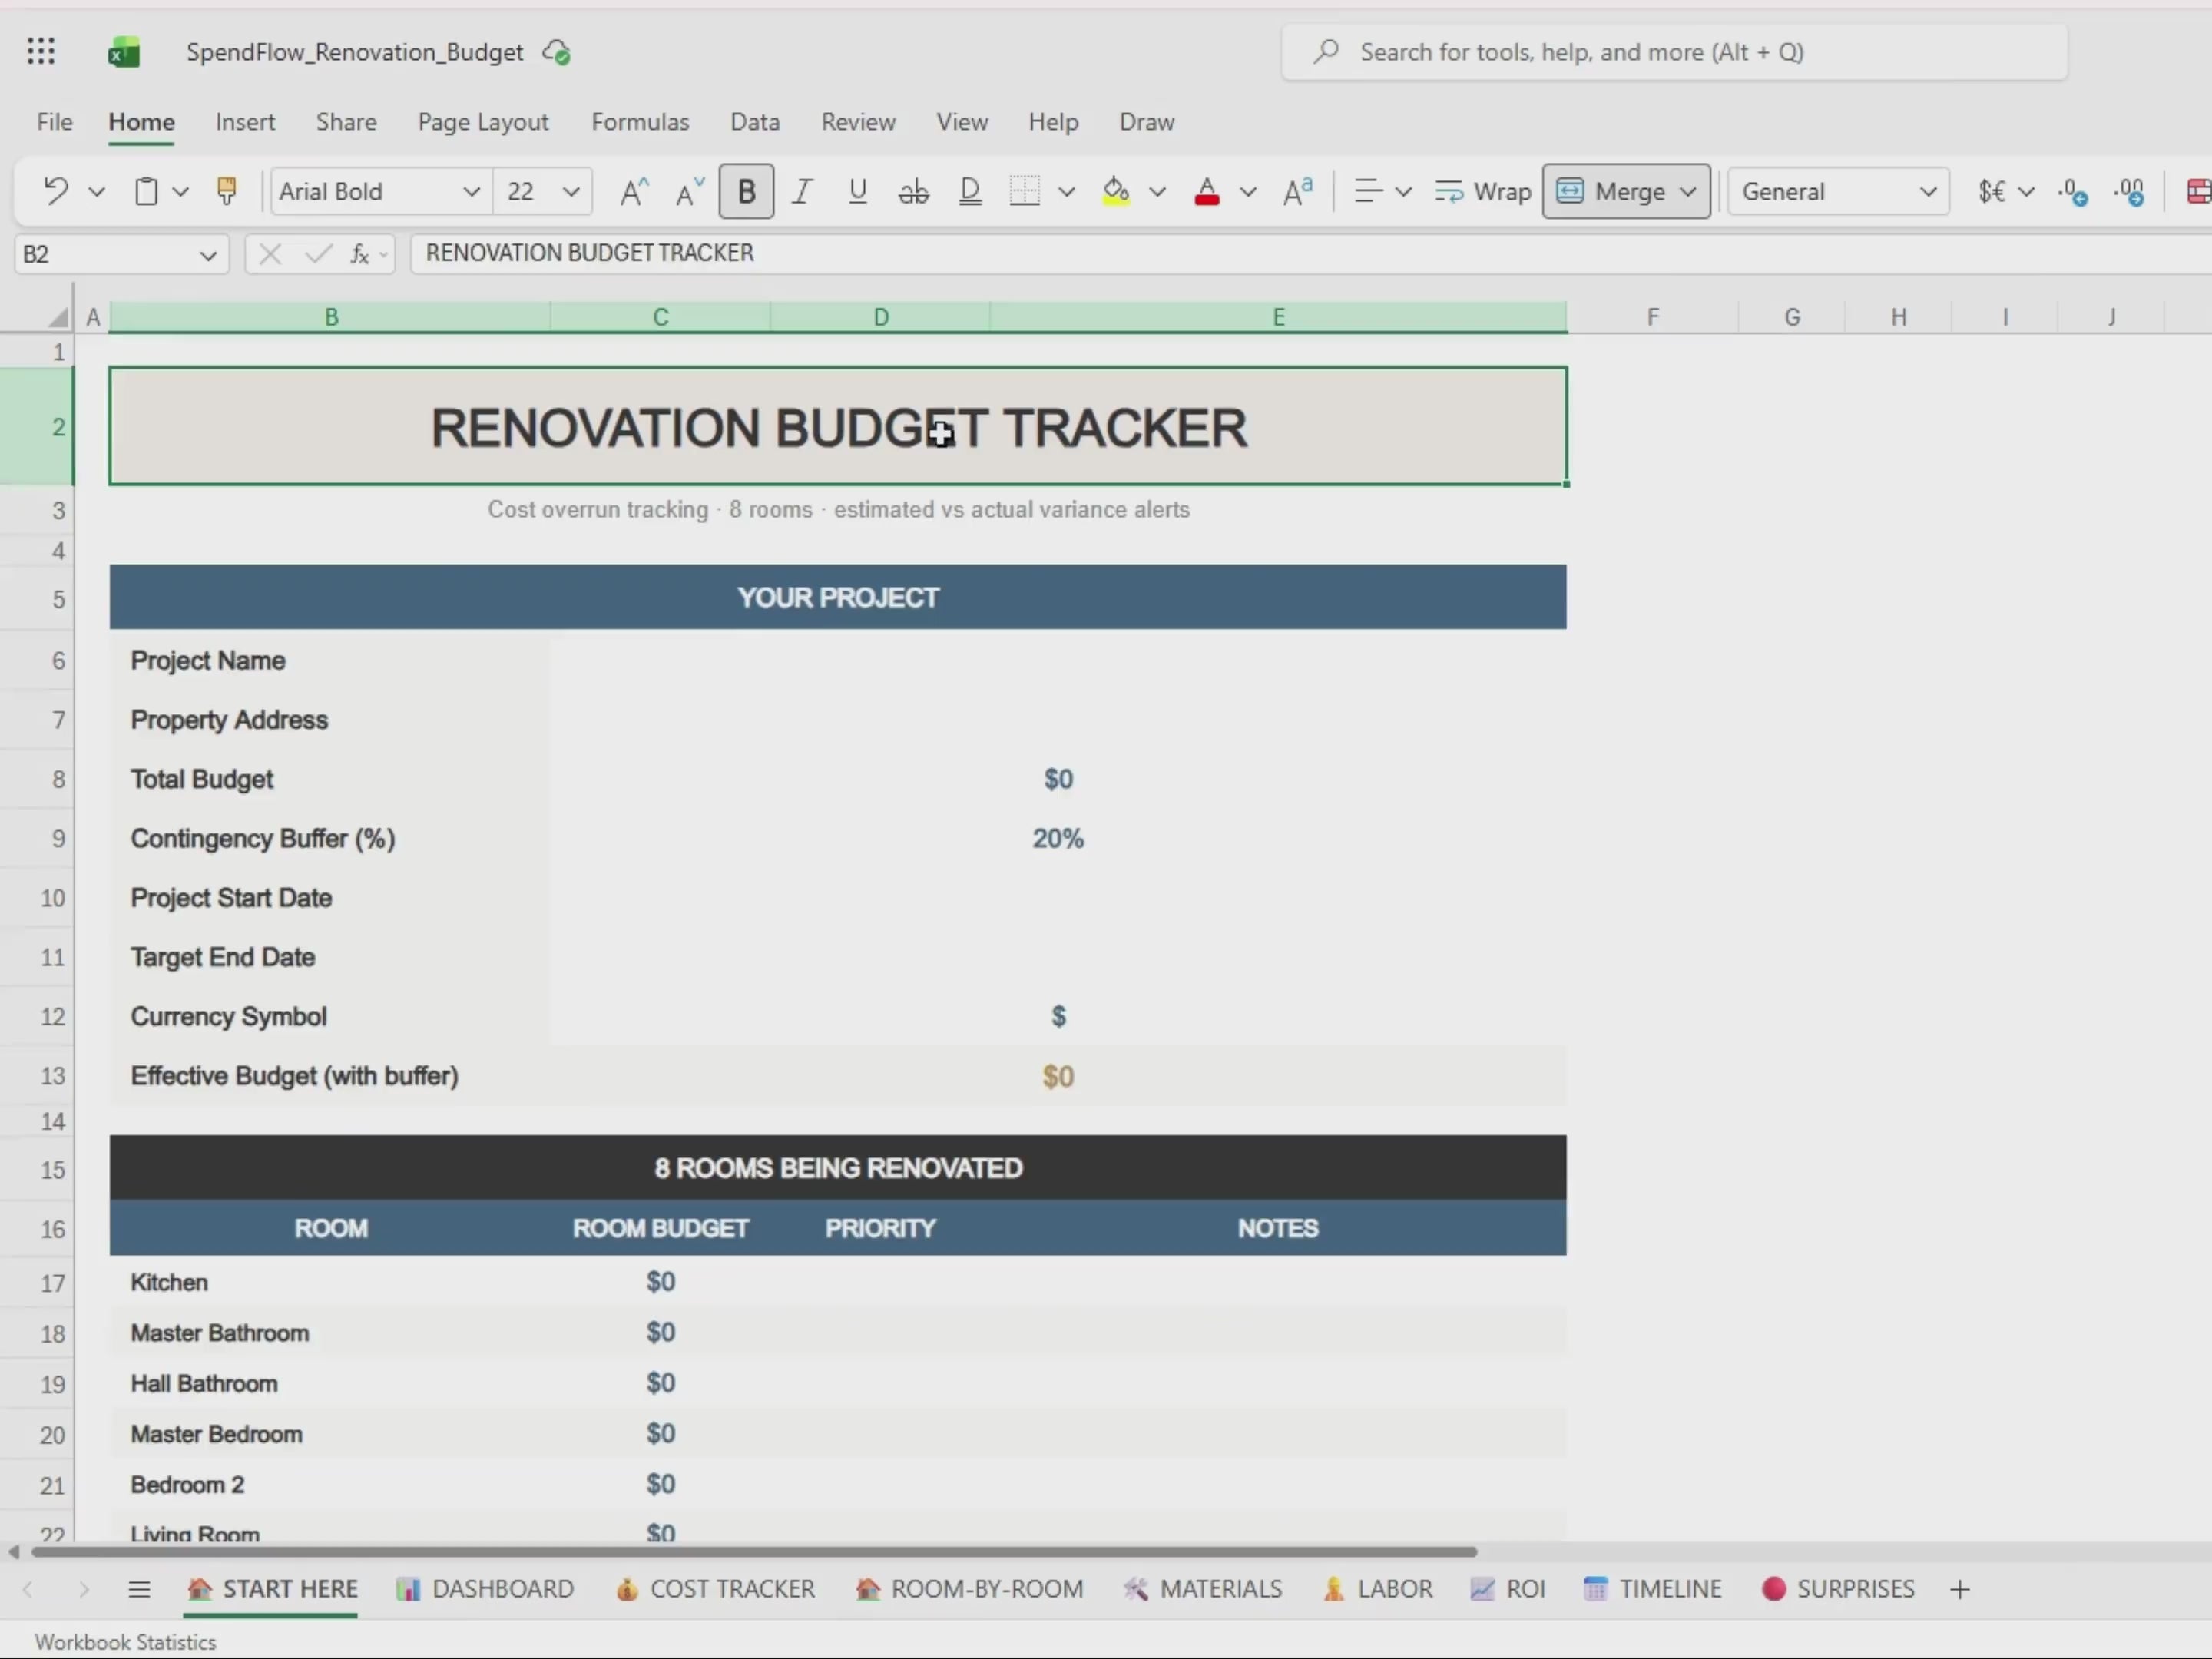Switch to the Insert ribbon tab

click(245, 122)
